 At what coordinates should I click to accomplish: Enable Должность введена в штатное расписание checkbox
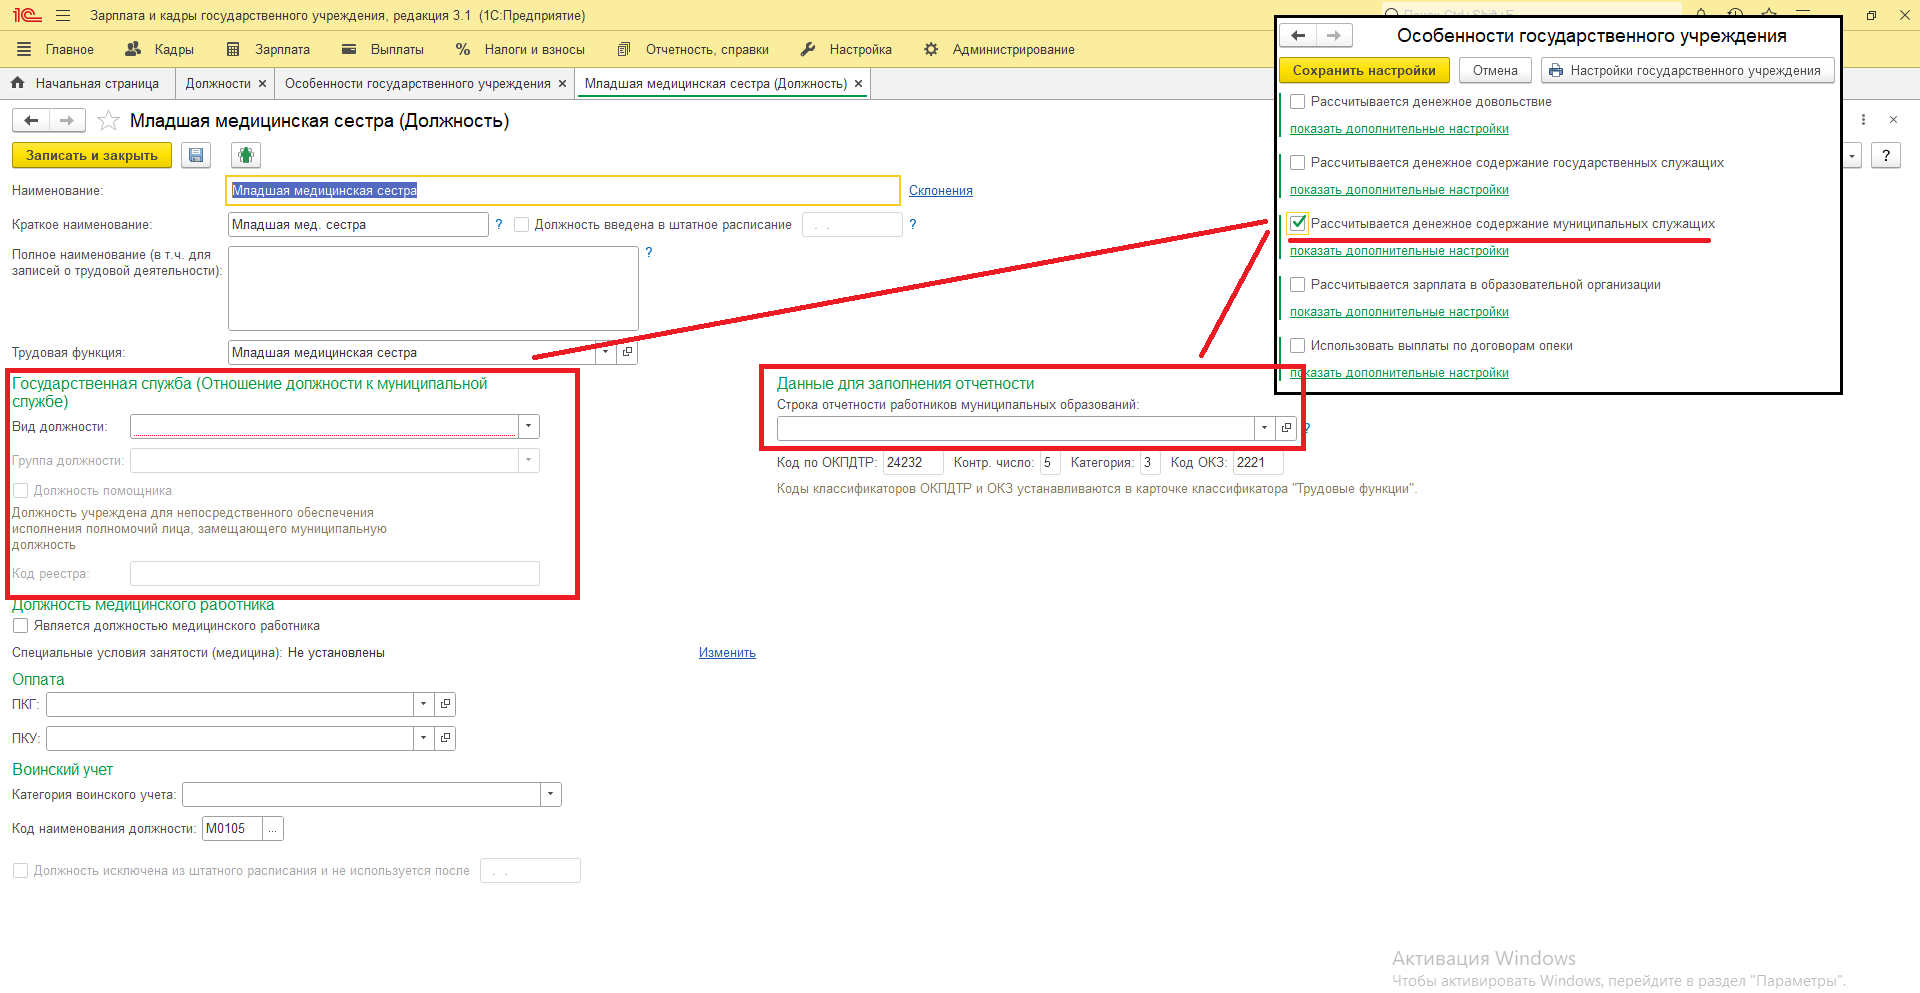(x=521, y=225)
